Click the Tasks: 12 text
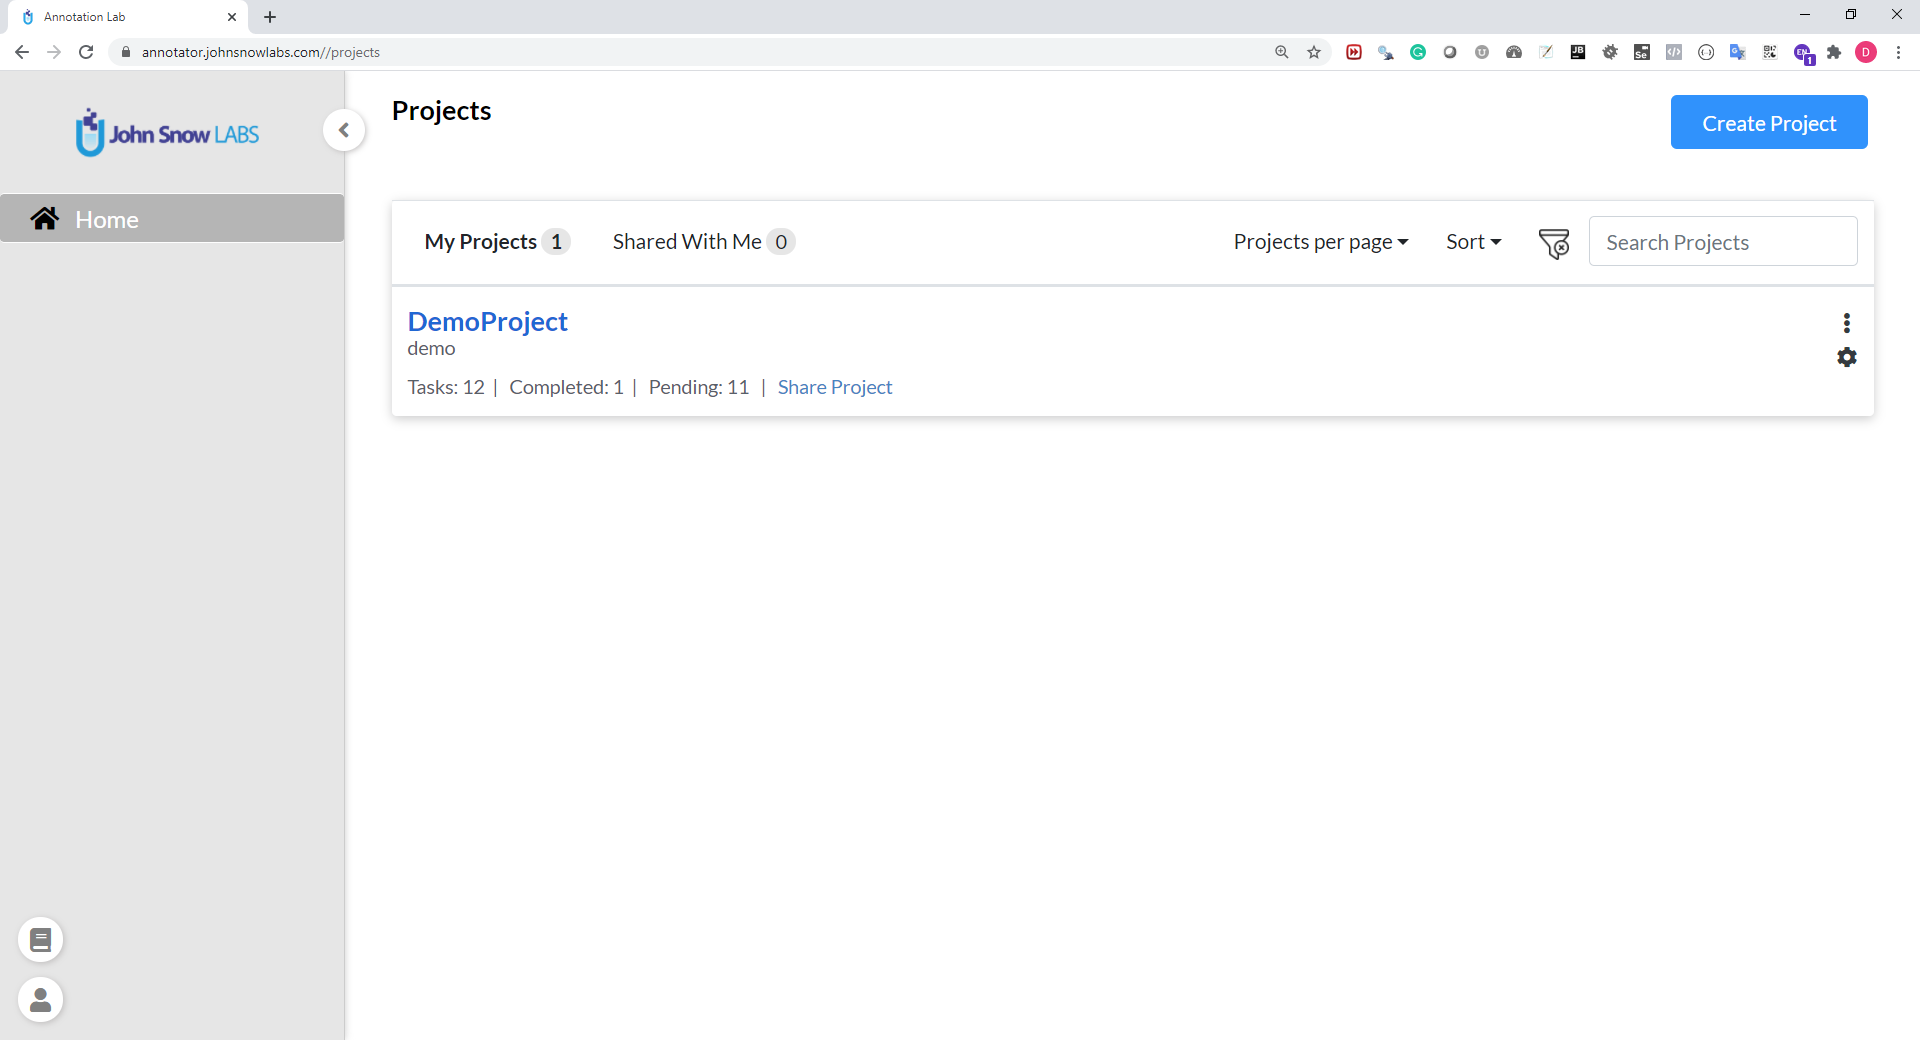1920x1040 pixels. [446, 387]
